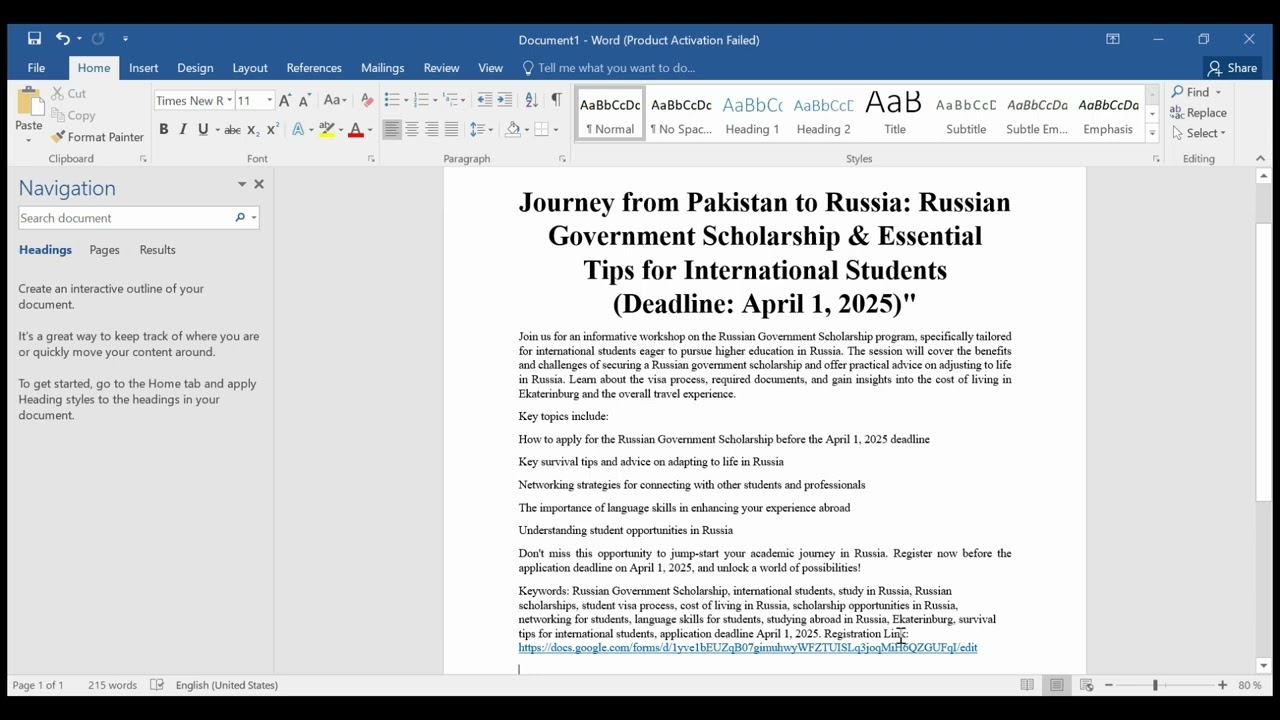Toggle numbered list formatting
This screenshot has height=720, width=1280.
pos(422,100)
